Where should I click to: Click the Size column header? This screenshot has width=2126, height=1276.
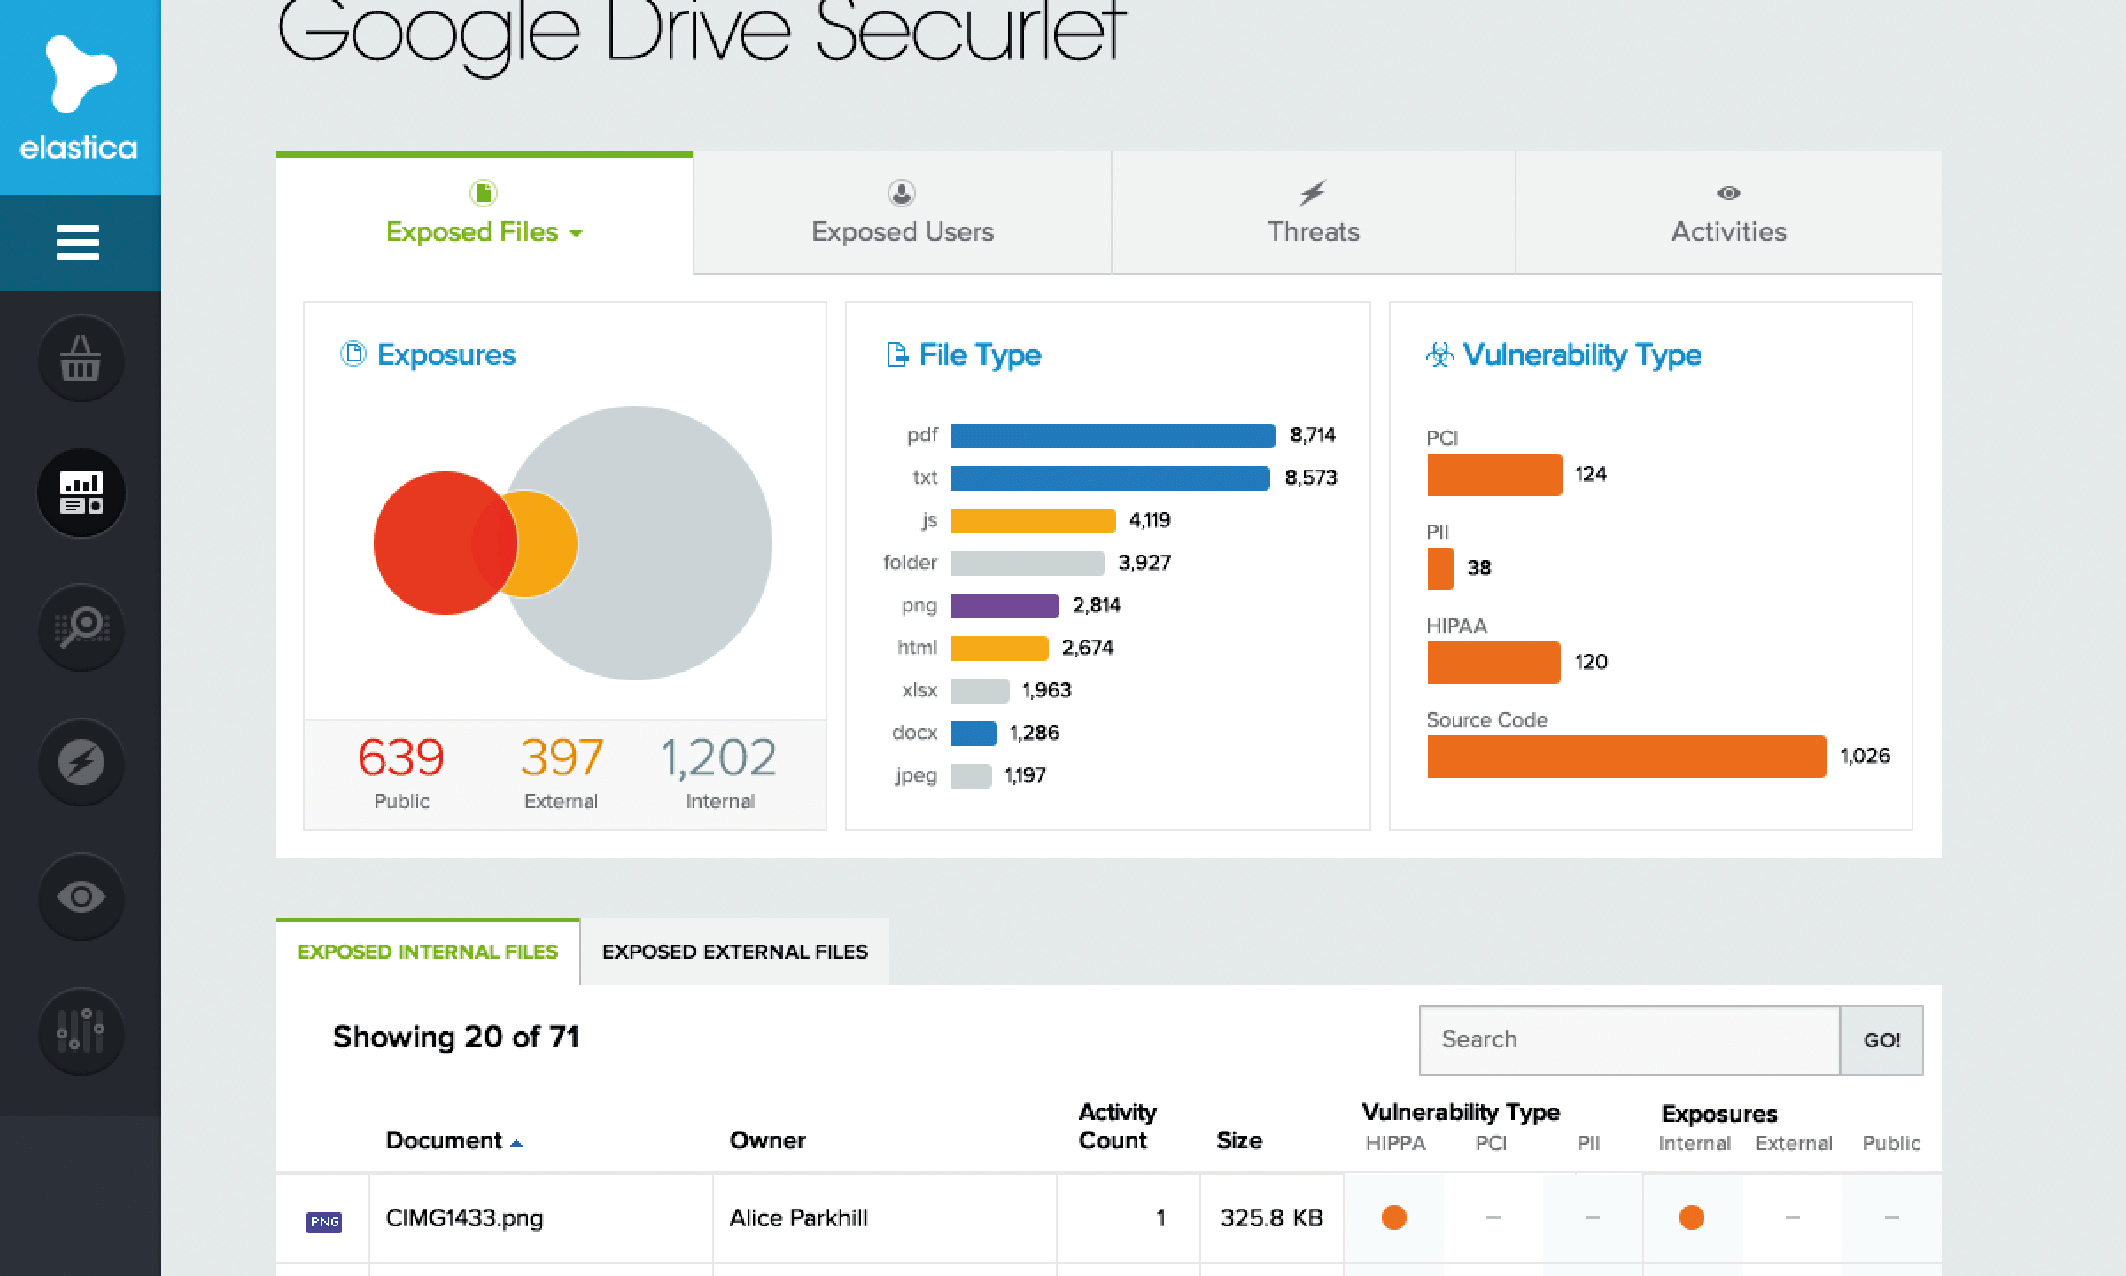coord(1239,1140)
